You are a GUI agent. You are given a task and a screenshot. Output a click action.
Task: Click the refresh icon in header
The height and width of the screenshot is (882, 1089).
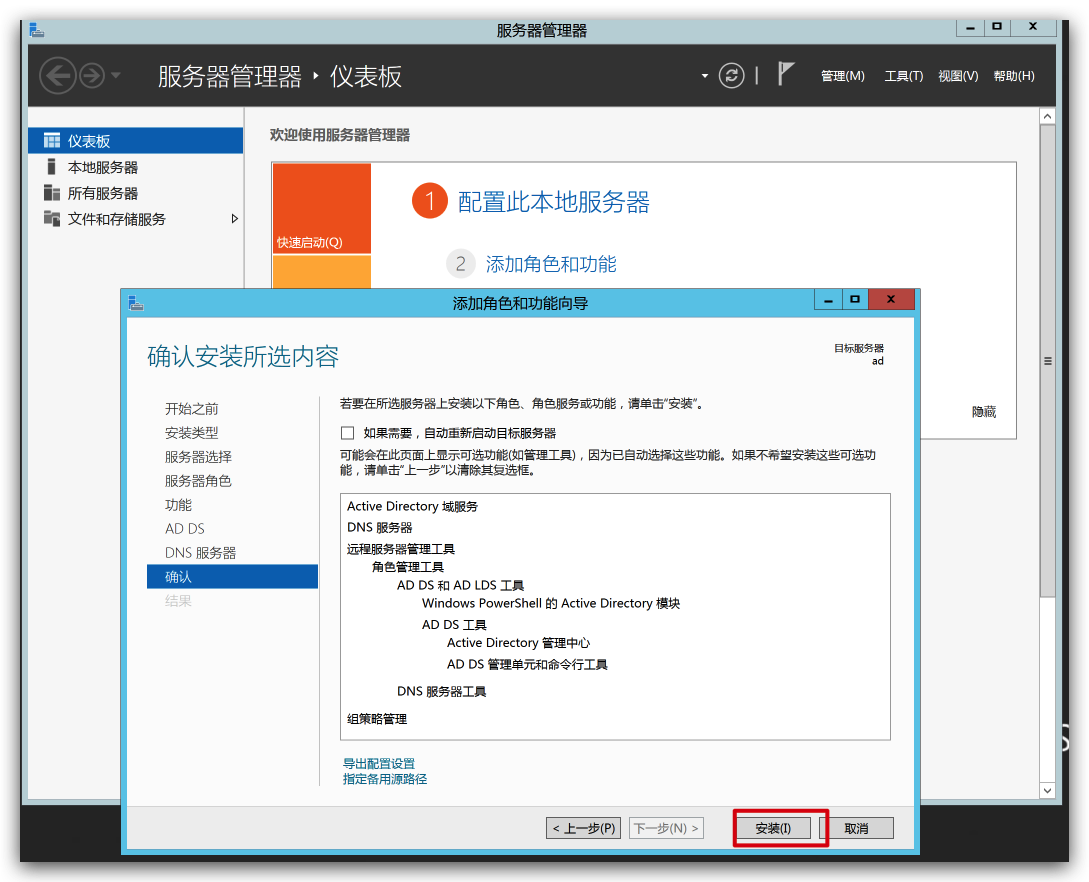tap(732, 76)
